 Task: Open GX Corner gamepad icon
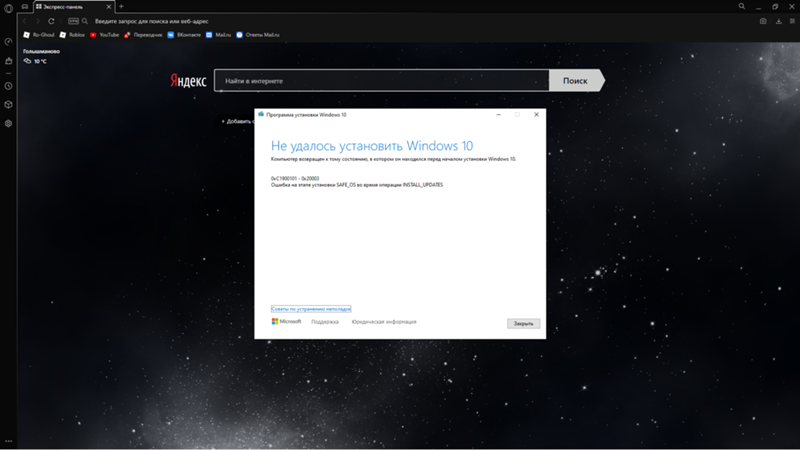coord(24,7)
